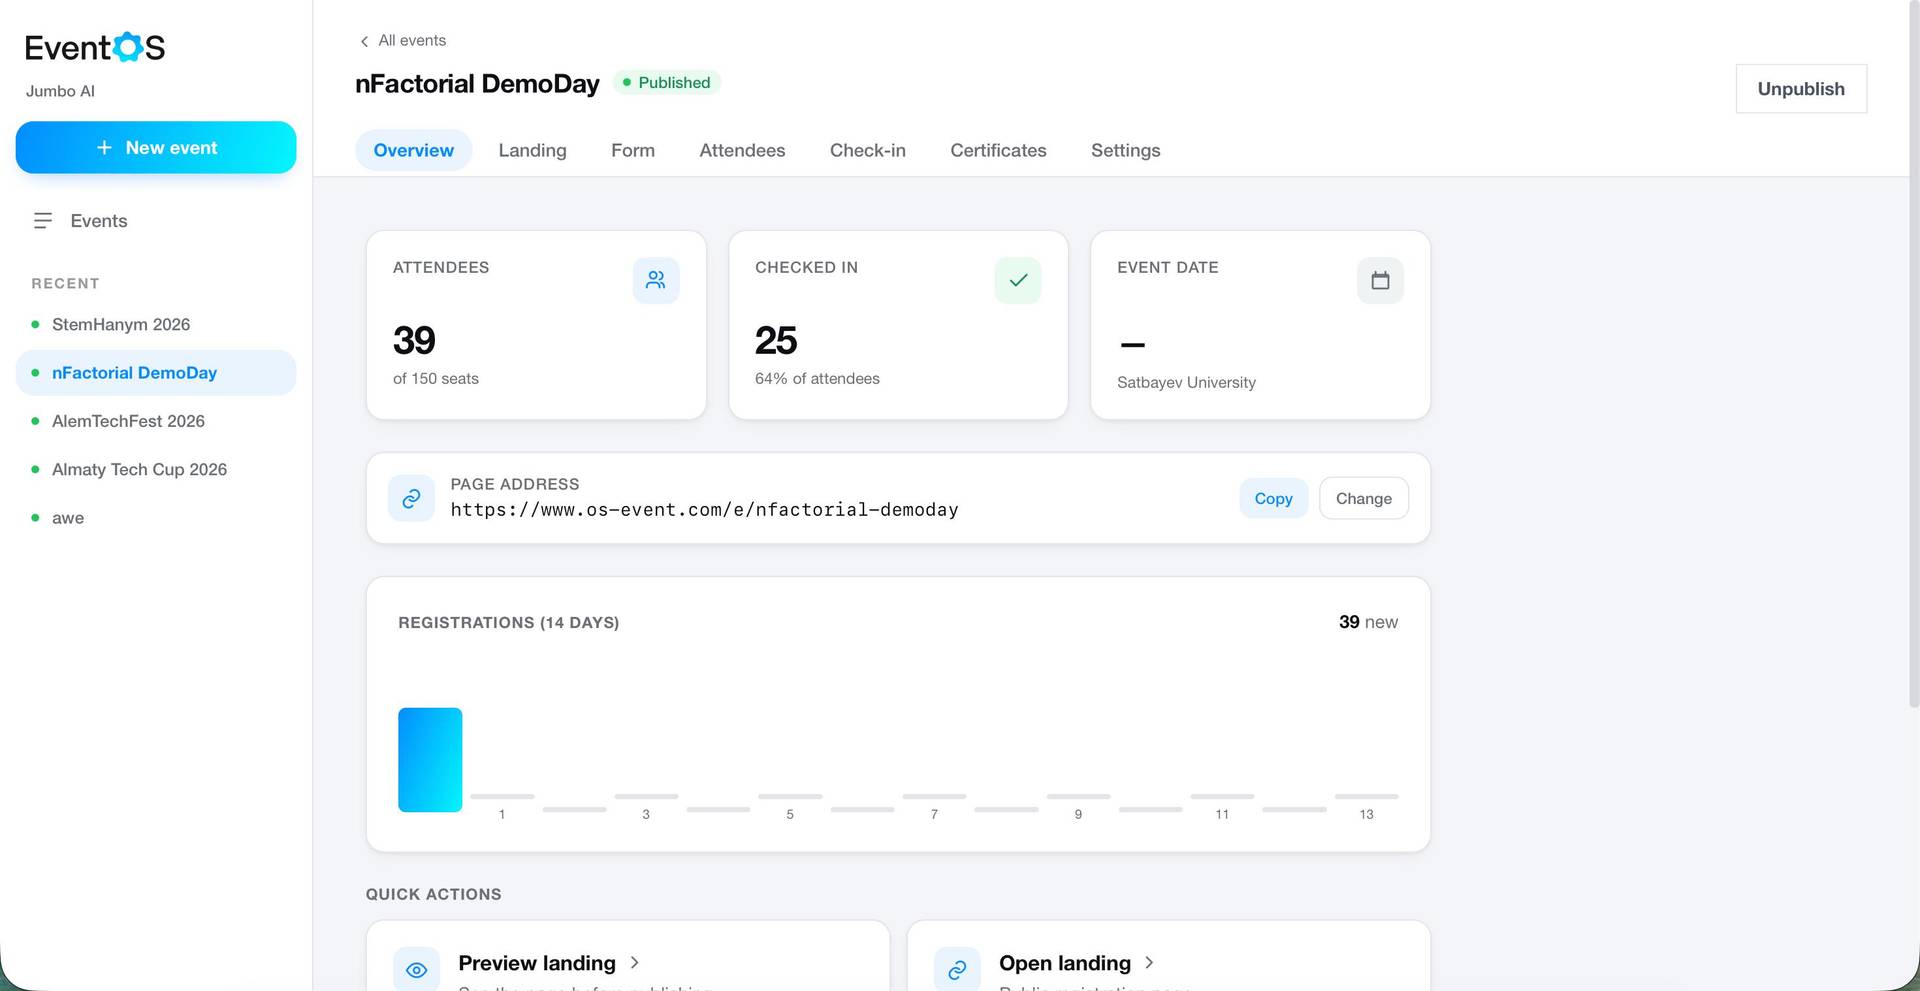Open AlemTechFest 2026 from recent events
1920x991 pixels.
pos(128,421)
